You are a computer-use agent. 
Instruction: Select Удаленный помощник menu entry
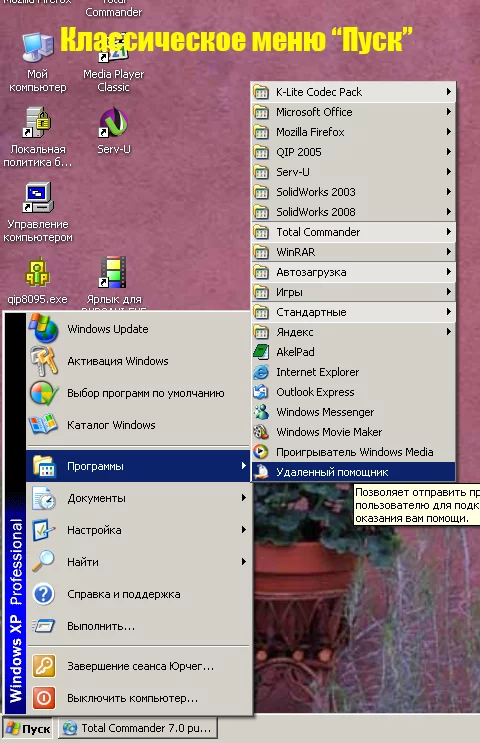click(x=353, y=472)
